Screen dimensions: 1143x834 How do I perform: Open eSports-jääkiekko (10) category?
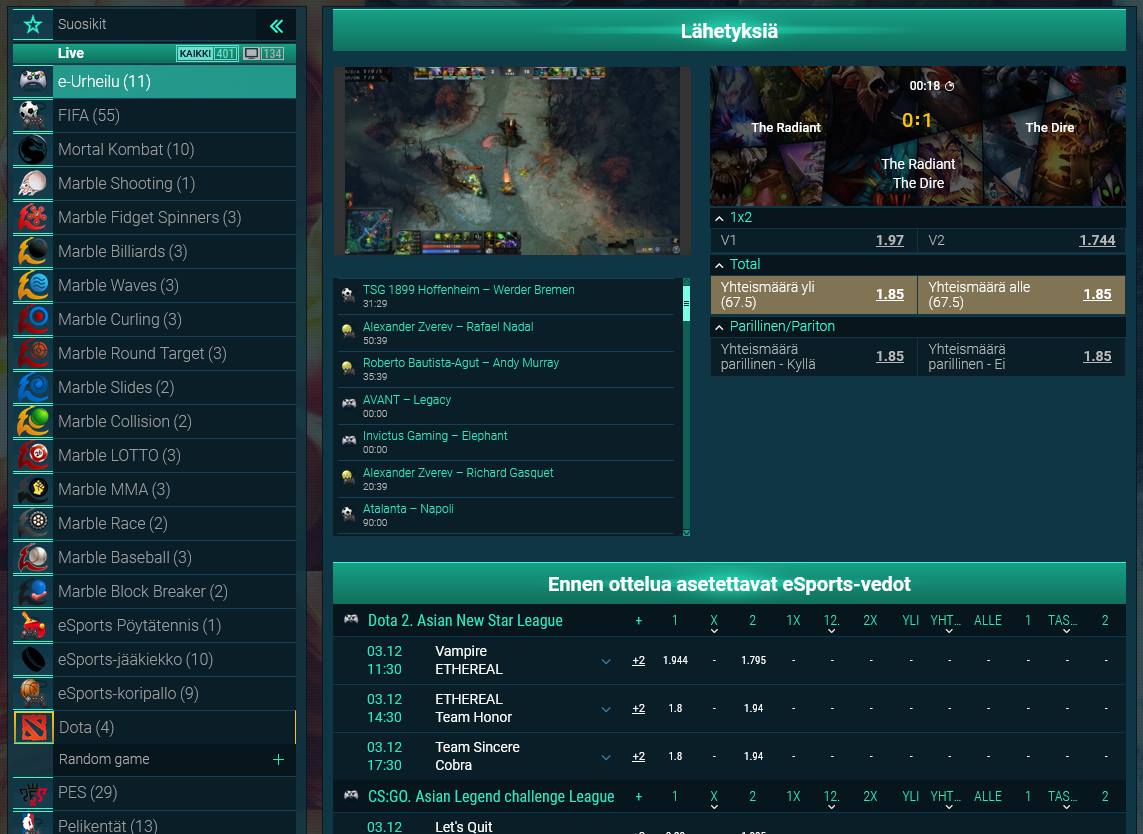click(x=155, y=660)
